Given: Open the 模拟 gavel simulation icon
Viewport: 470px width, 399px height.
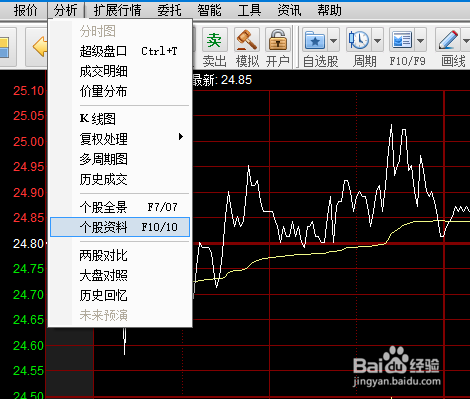Looking at the screenshot, I should 247,40.
